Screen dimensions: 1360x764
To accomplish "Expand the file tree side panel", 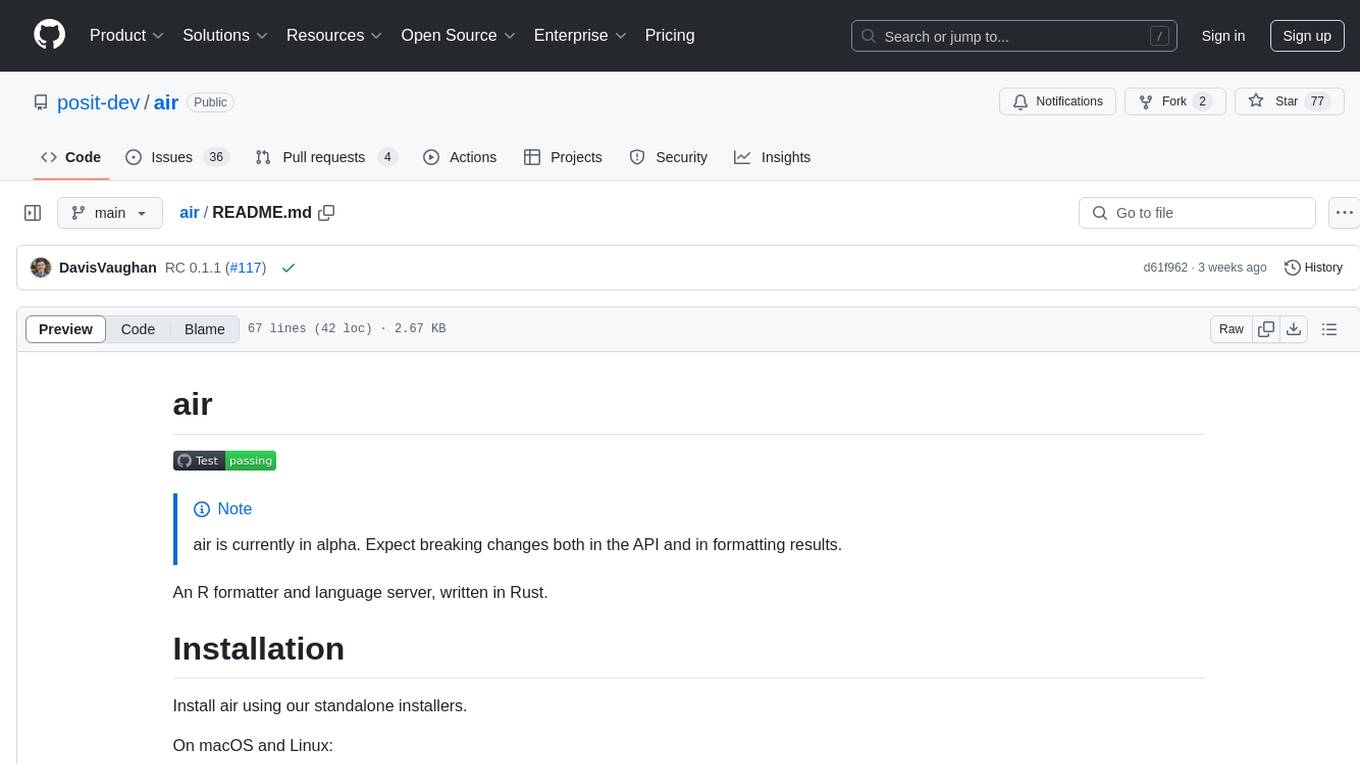I will pyautogui.click(x=33, y=213).
